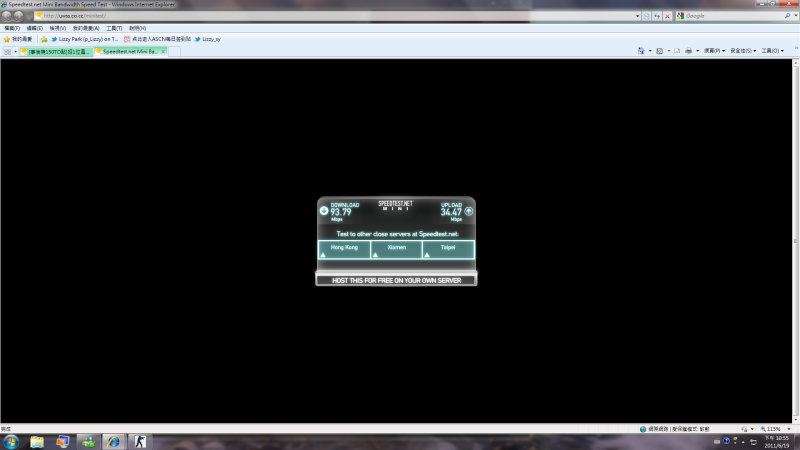Click the Refresh icon next to address bar
Screen dimensions: 800x450
tap(657, 16)
